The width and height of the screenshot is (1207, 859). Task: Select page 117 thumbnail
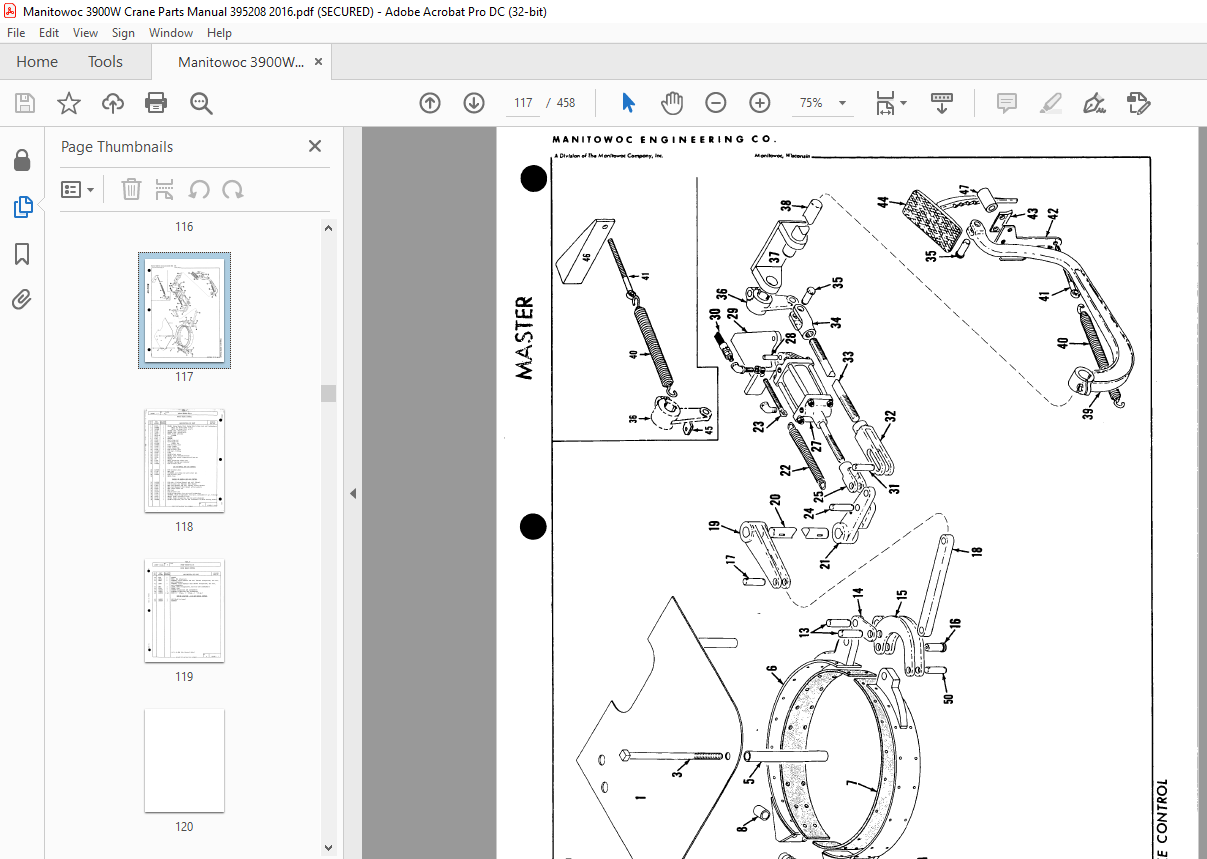point(184,310)
